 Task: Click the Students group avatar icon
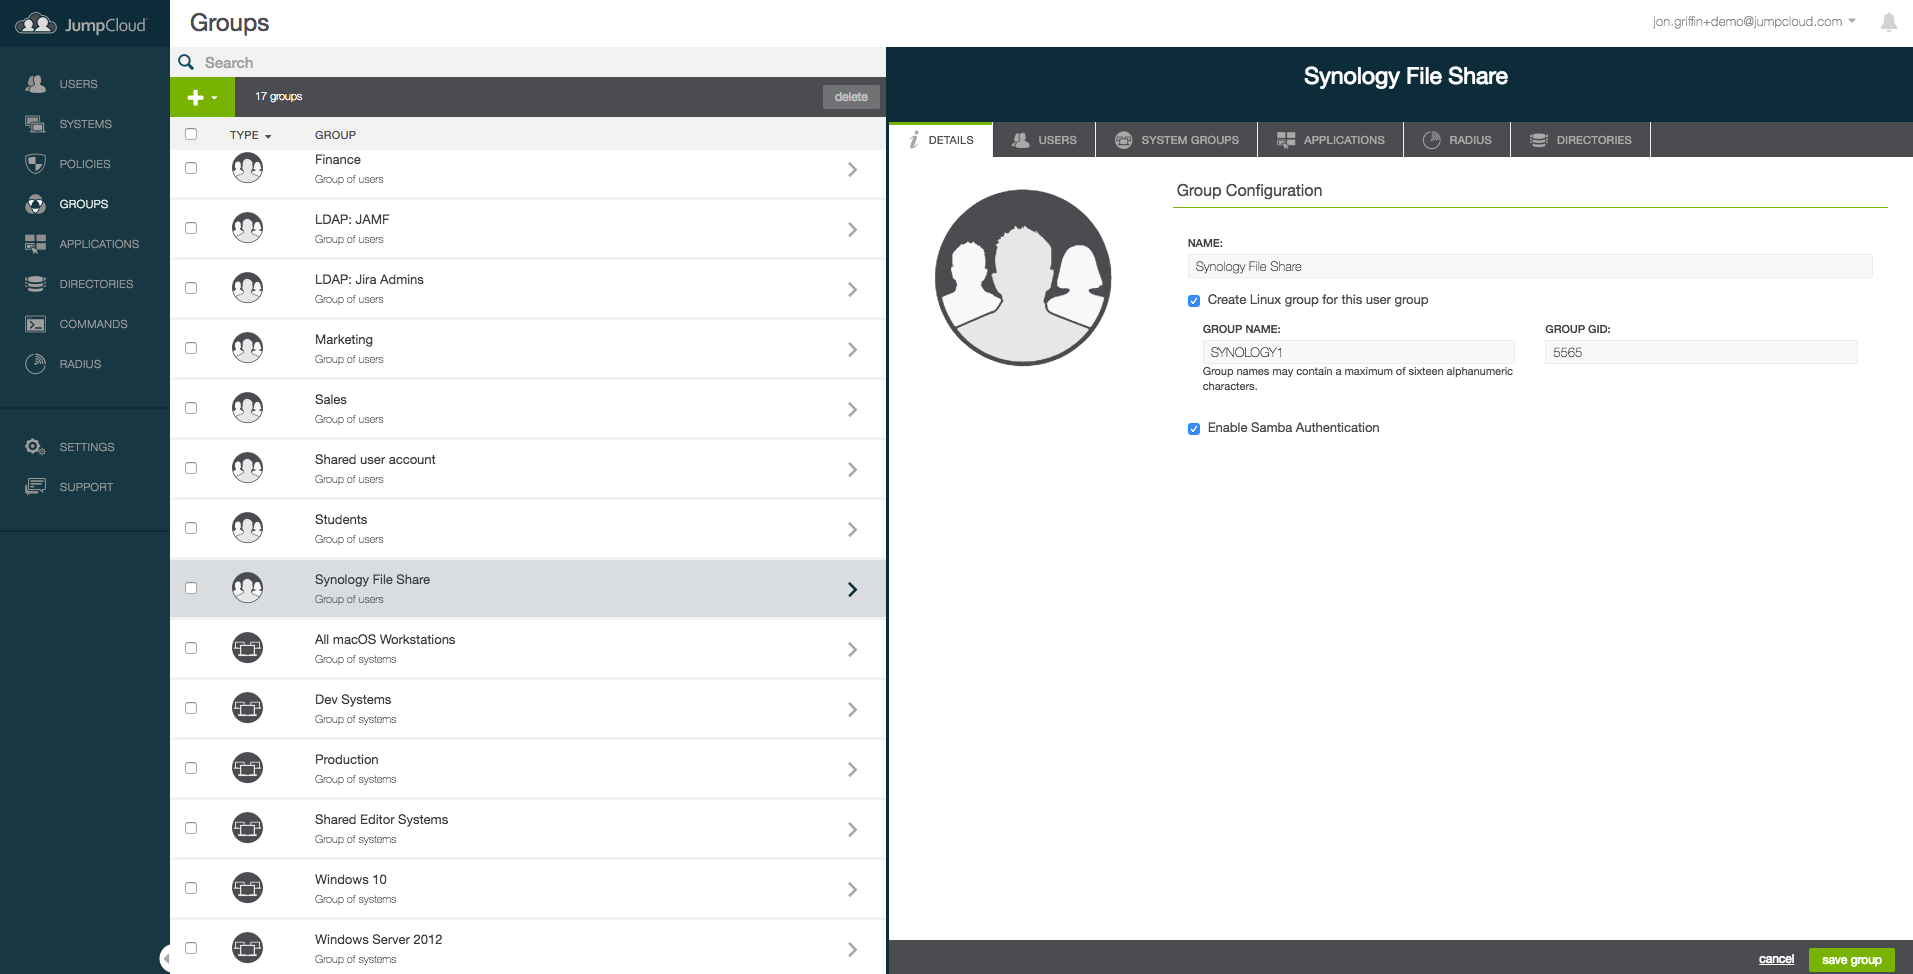pos(247,528)
